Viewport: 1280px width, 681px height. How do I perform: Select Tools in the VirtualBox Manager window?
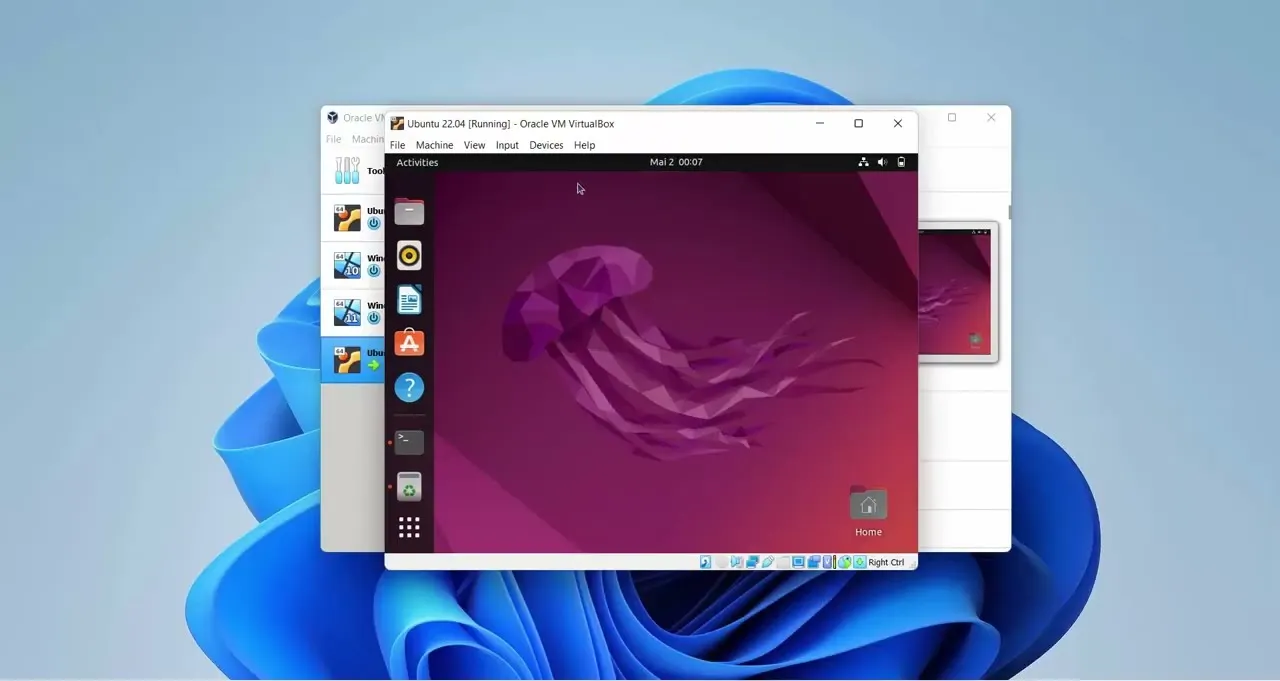pyautogui.click(x=354, y=170)
